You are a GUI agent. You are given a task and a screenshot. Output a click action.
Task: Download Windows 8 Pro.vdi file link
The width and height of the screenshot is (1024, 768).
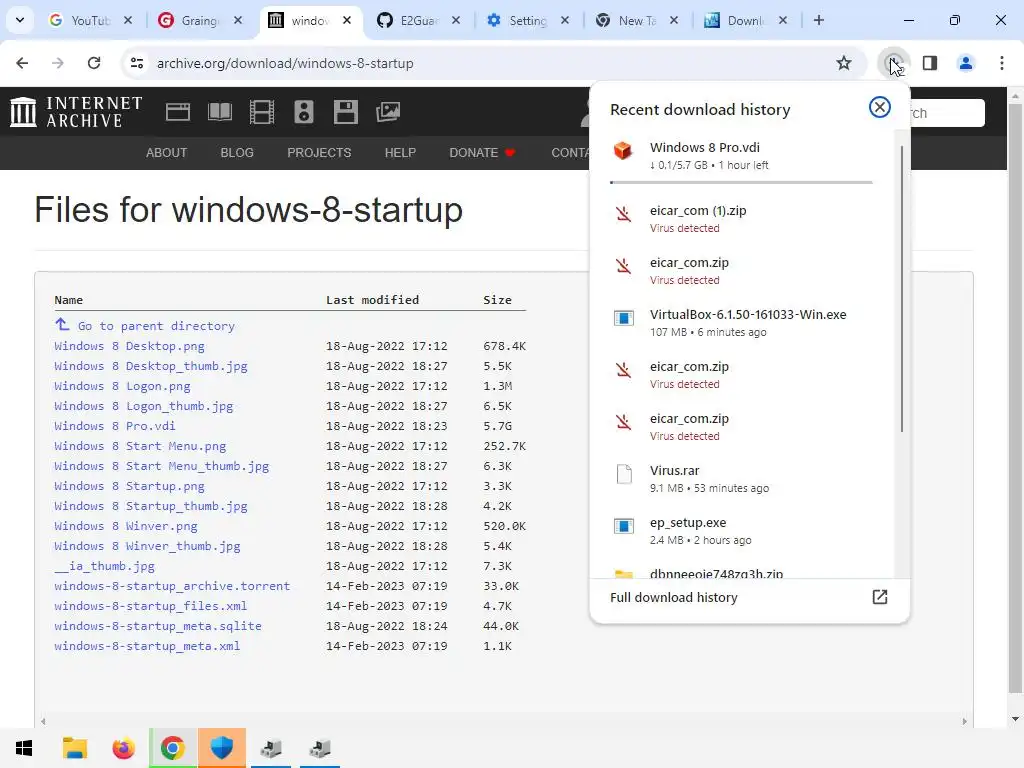click(115, 426)
